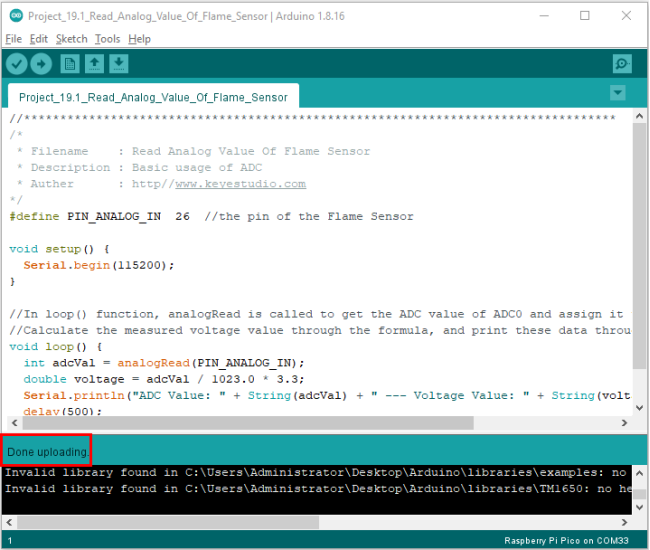Minimize the Arduino window
650x550 pixels.
(x=544, y=16)
